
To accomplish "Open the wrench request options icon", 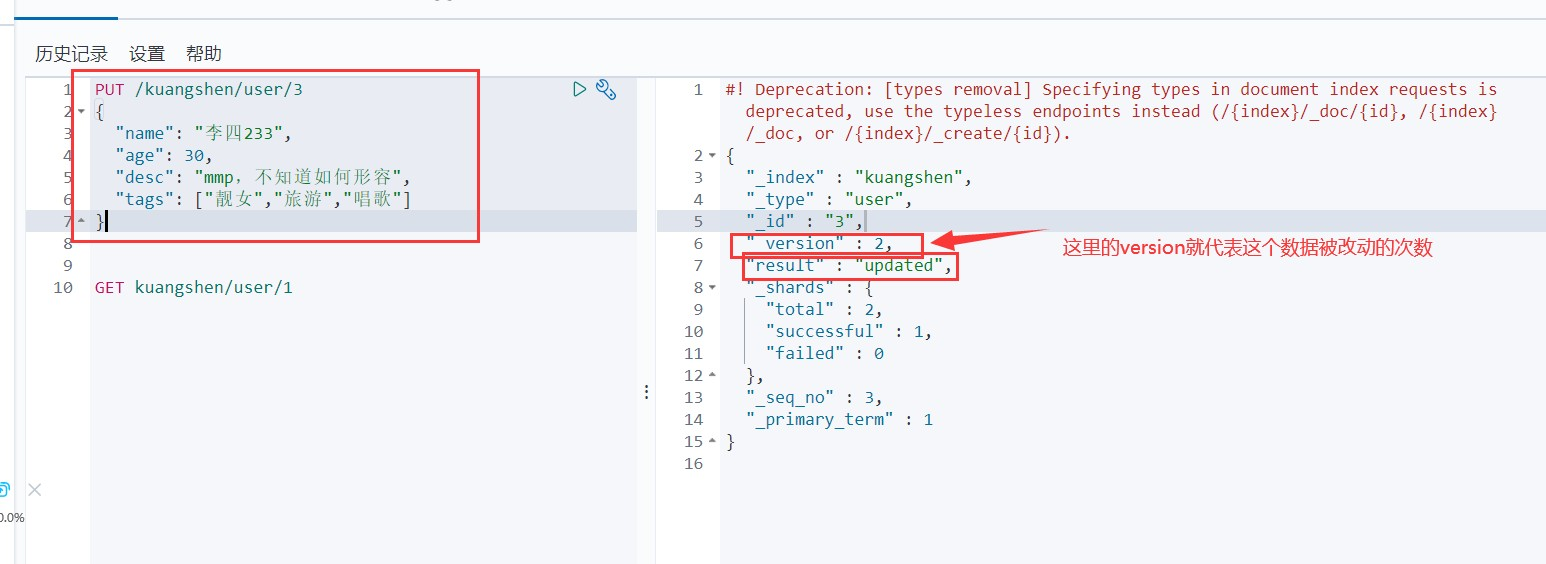I will (605, 90).
